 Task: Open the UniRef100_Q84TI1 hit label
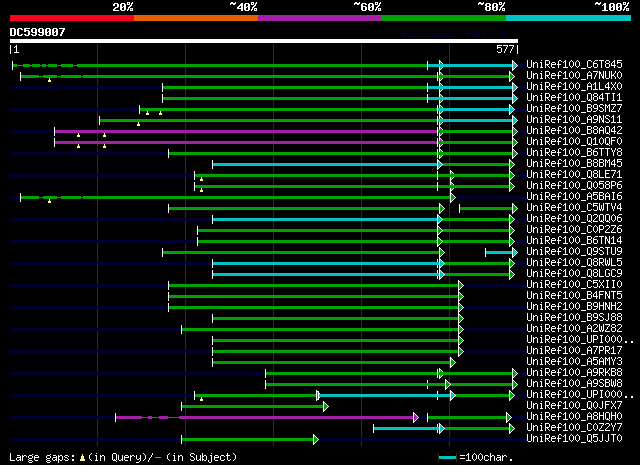[574, 98]
